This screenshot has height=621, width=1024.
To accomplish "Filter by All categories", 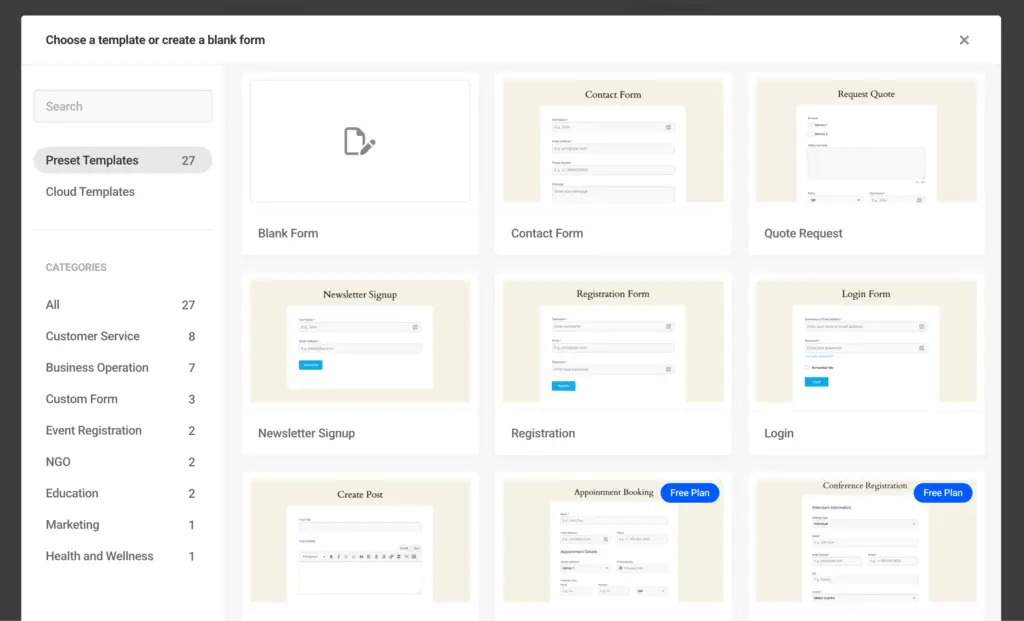I will (53, 305).
